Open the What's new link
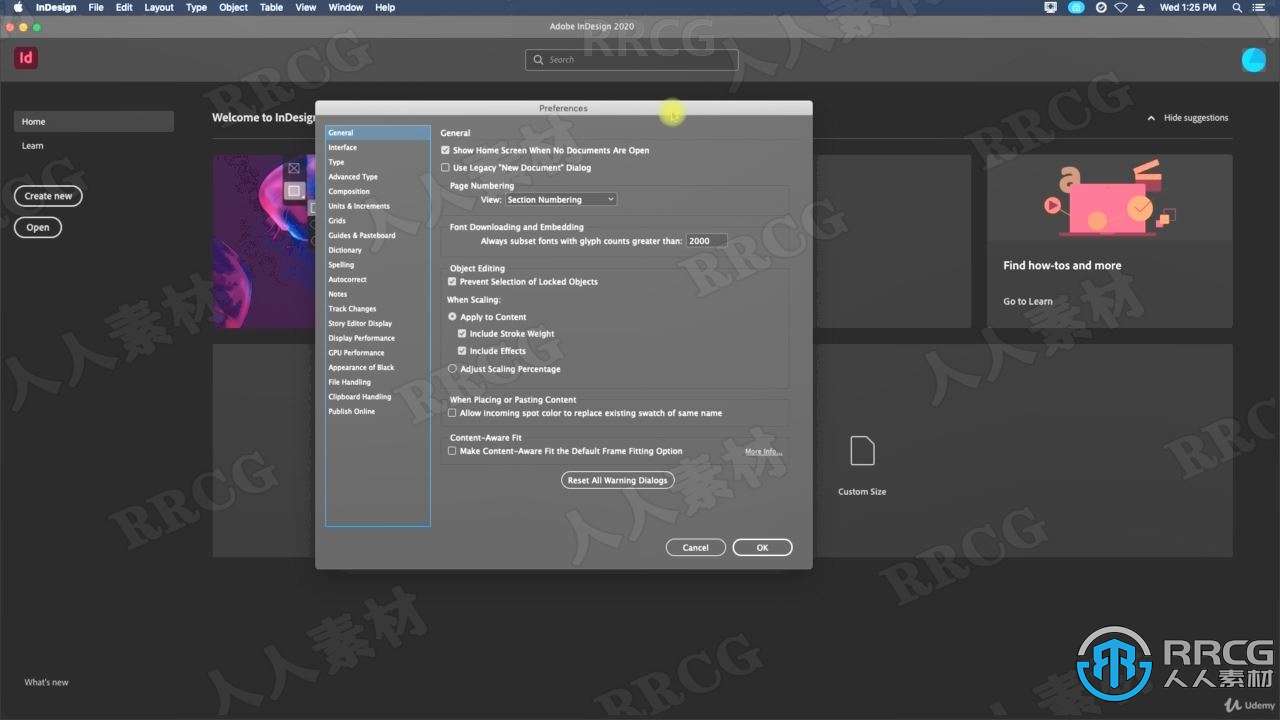This screenshot has height=720, width=1280. [x=47, y=682]
